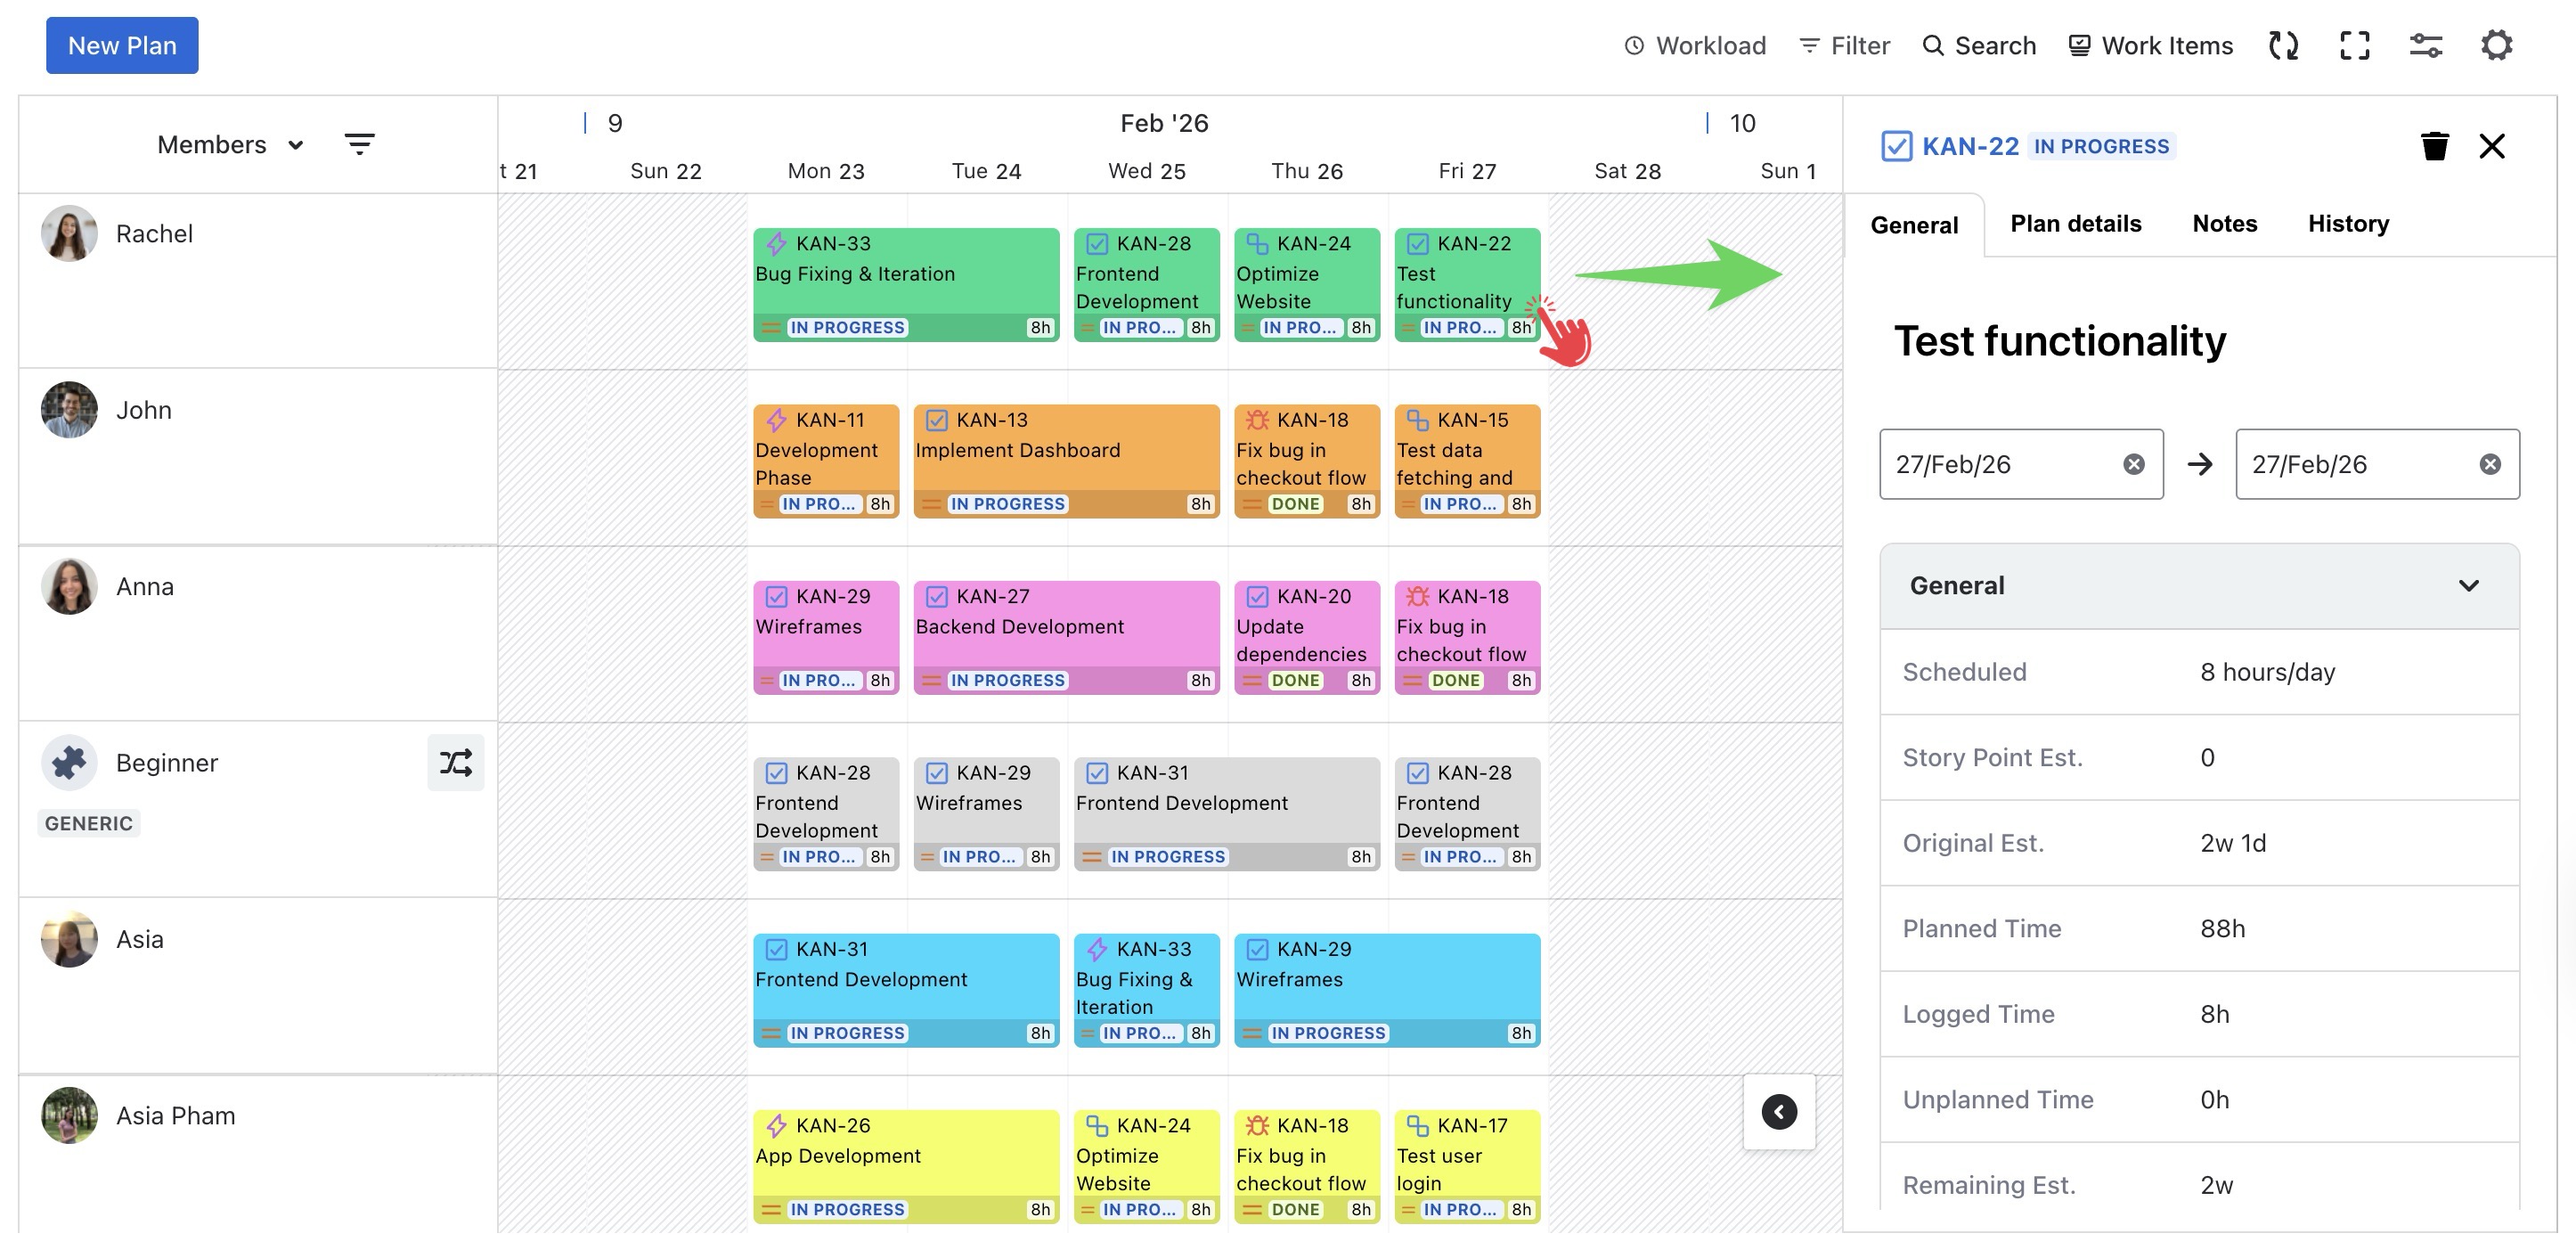The image size is (2576, 1258).
Task: Open the settings gear icon
Action: point(2496,45)
